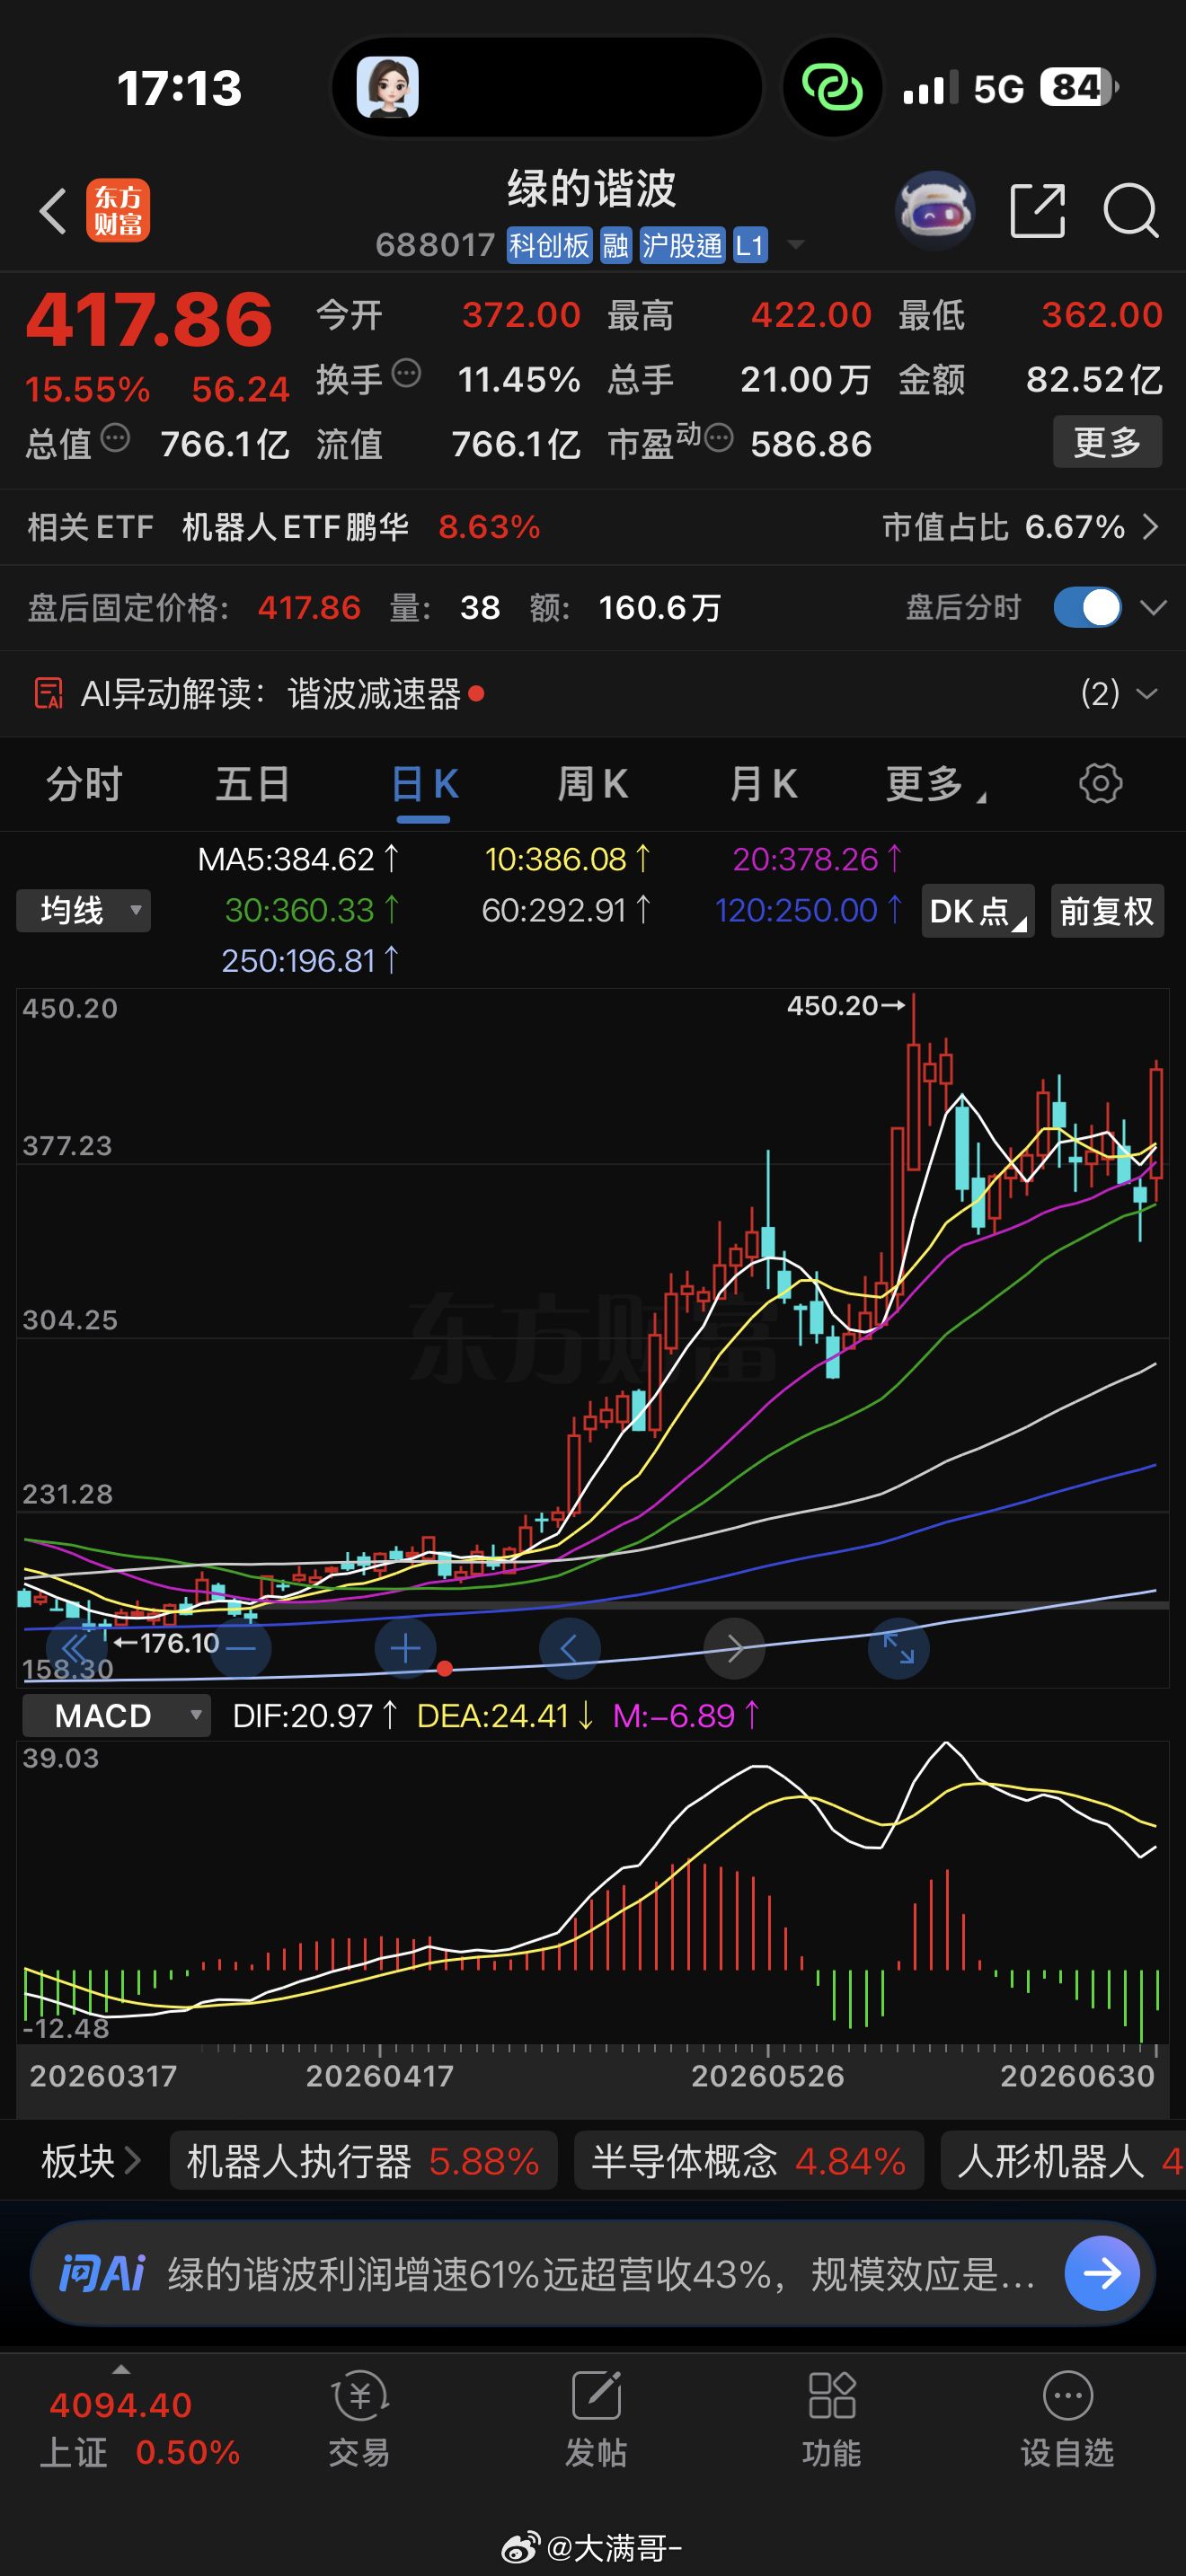This screenshot has width=1186, height=2576.
Task: Expand stock info dropdown next to L1
Action: click(796, 245)
